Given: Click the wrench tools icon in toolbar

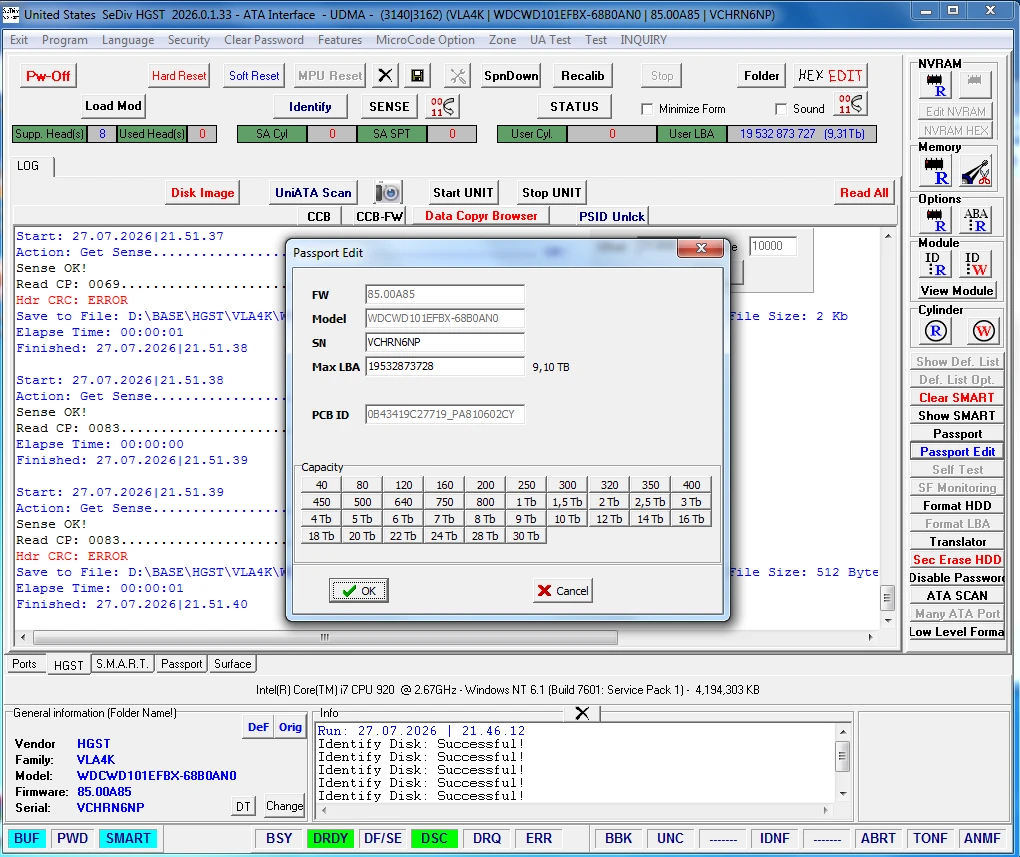Looking at the screenshot, I should click(x=458, y=75).
